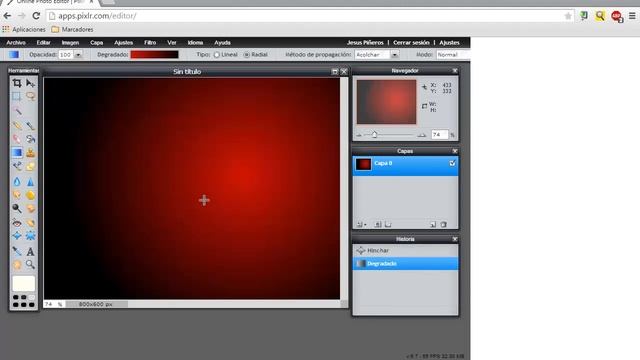Image resolution: width=640 pixels, height=360 pixels.
Task: Select the Color Replace tool
Action: point(17,166)
